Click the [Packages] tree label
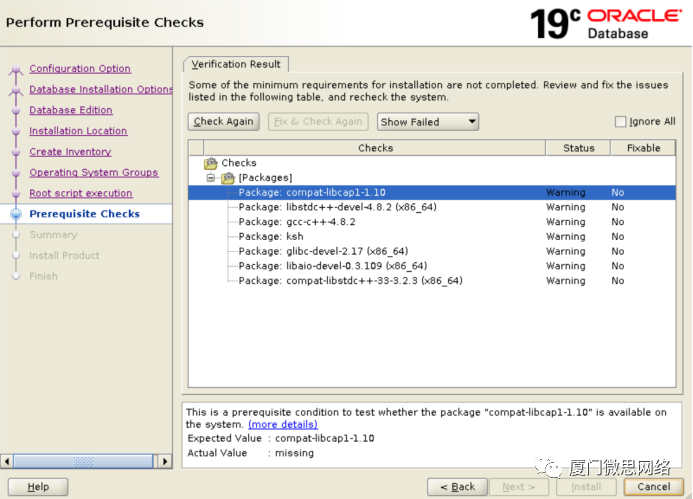The height and width of the screenshot is (499, 693). 265,178
